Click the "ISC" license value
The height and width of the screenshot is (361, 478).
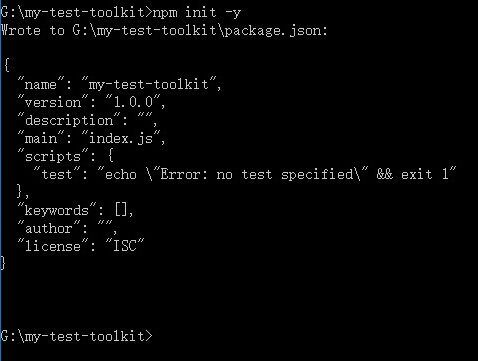[x=125, y=246]
